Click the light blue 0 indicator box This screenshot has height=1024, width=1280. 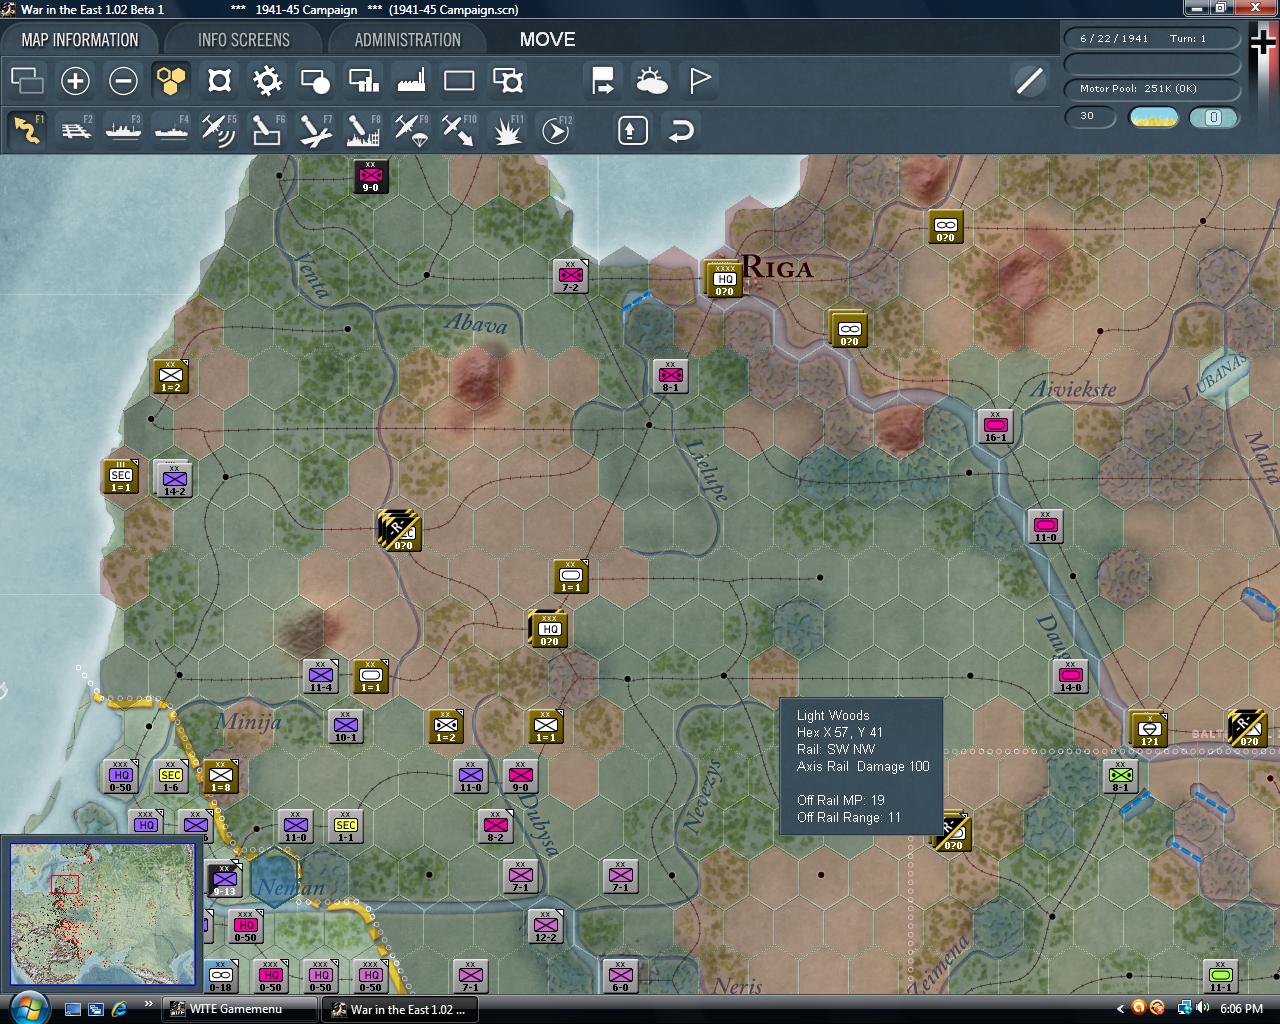point(1213,117)
